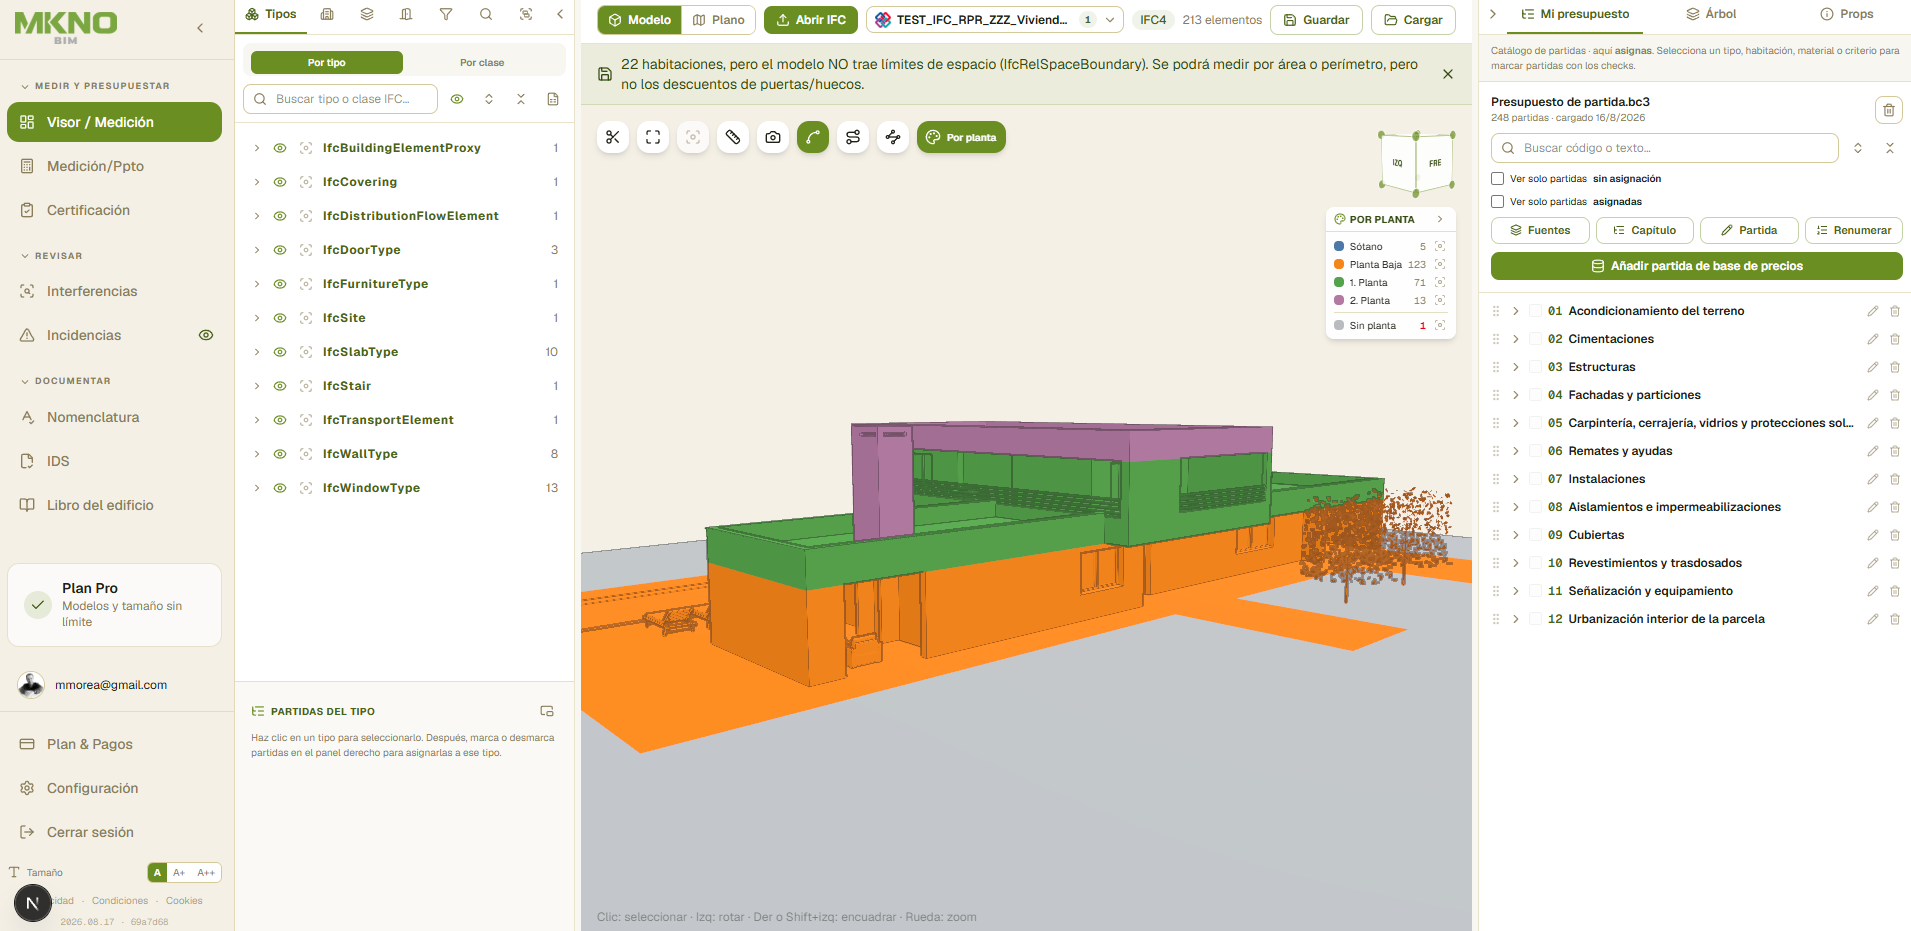The width and height of the screenshot is (1911, 931).
Task: Take a snapshot with the camera tool
Action: (x=773, y=137)
